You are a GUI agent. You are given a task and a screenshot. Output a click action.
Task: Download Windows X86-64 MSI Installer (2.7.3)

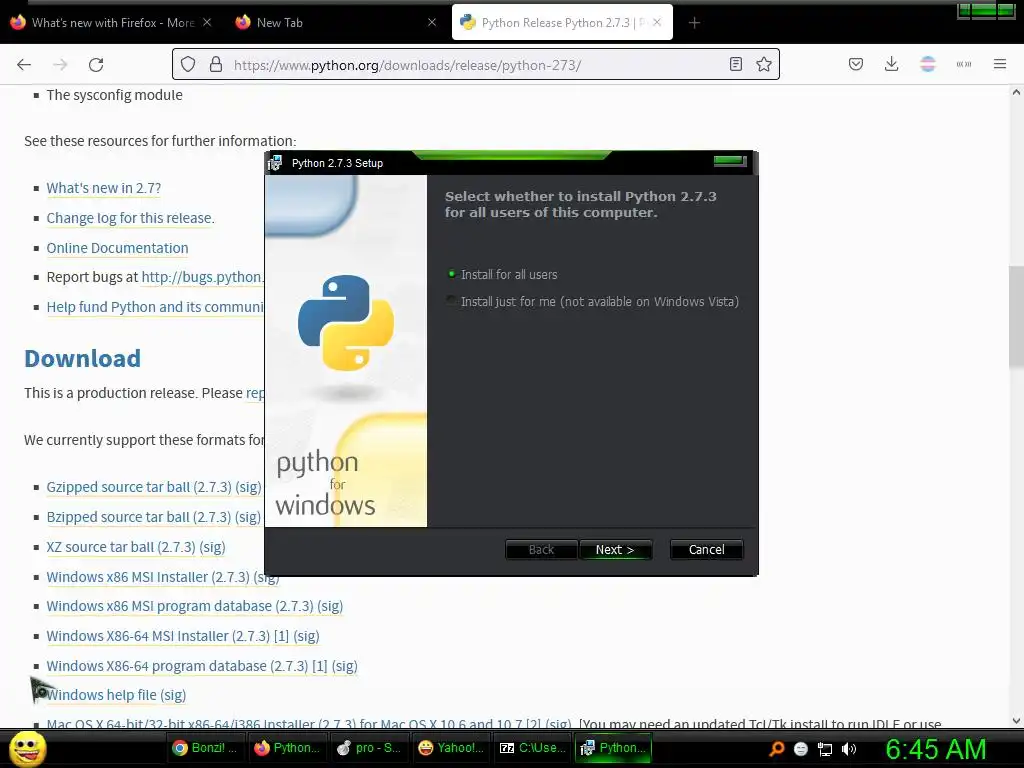click(158, 636)
